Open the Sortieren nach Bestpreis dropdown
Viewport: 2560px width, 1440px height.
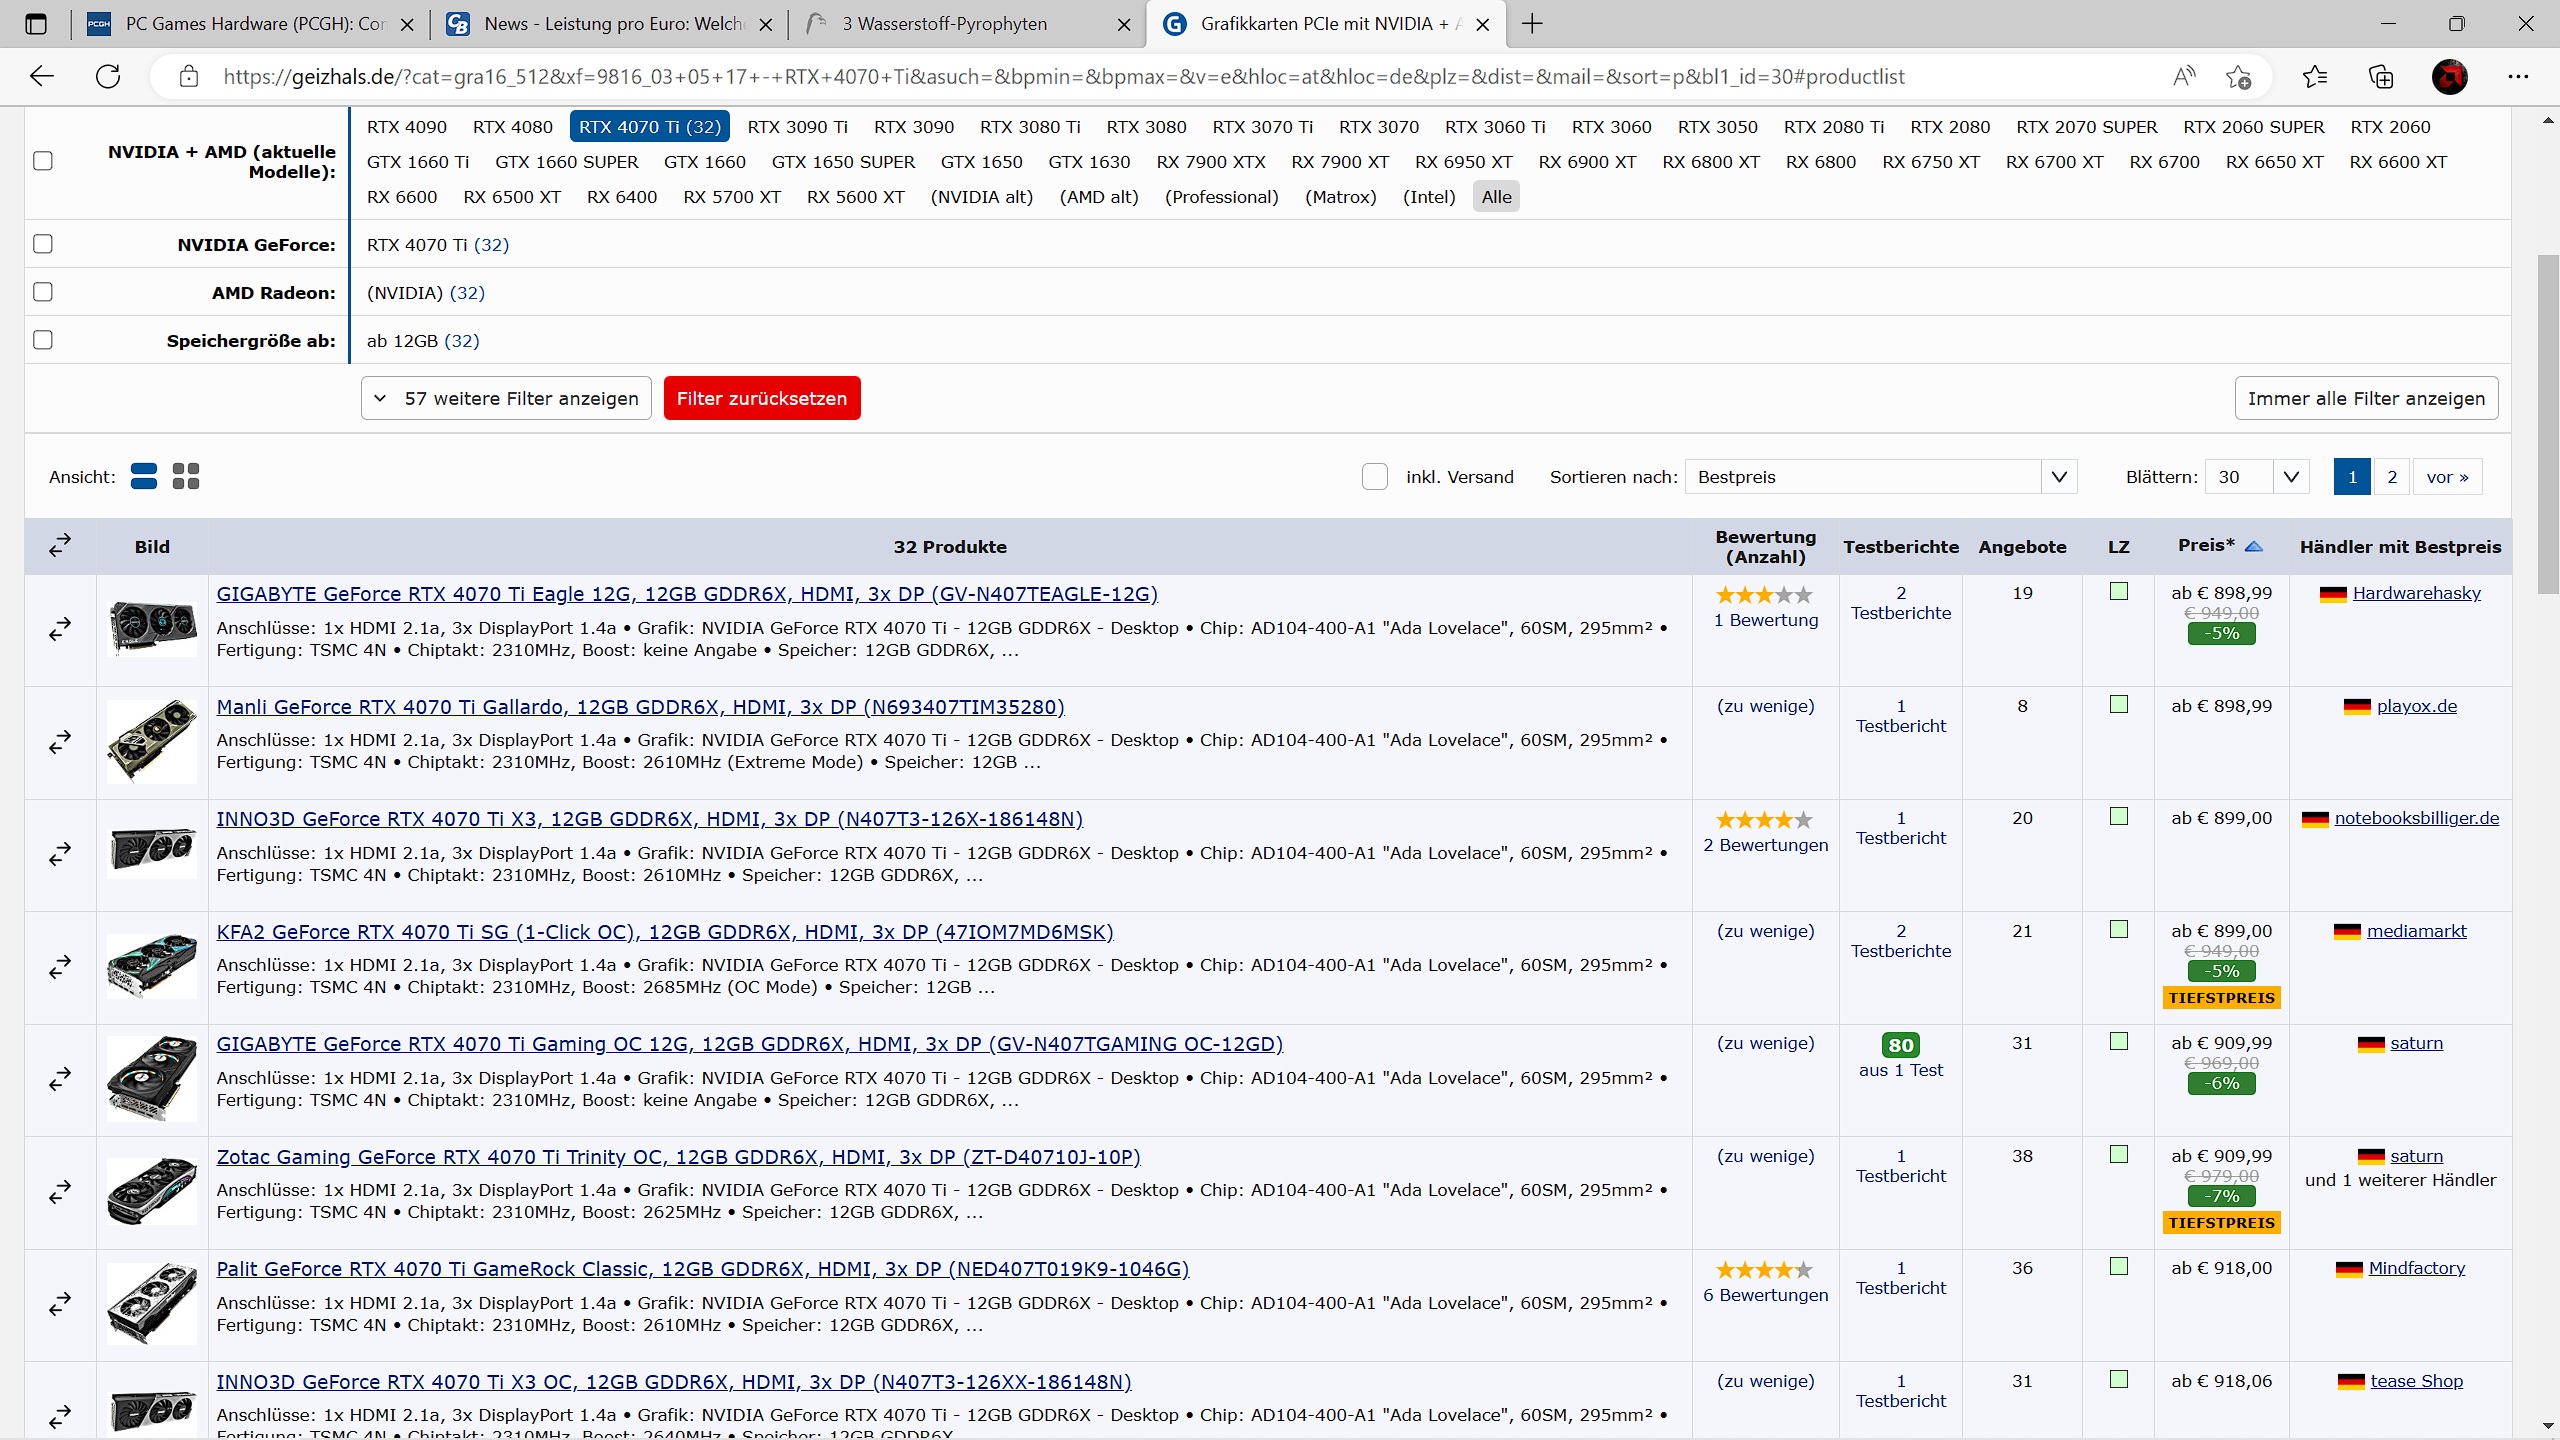point(1880,477)
